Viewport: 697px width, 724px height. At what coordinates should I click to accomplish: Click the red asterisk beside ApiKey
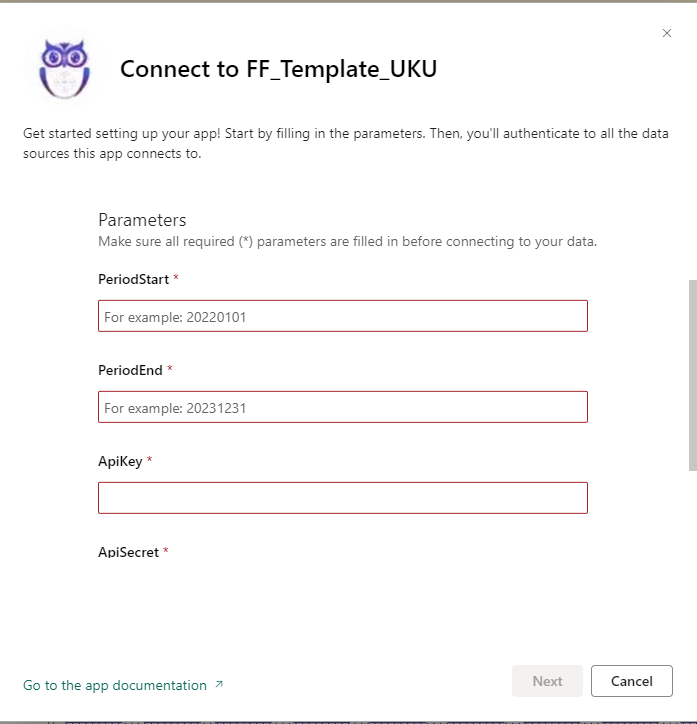point(150,459)
